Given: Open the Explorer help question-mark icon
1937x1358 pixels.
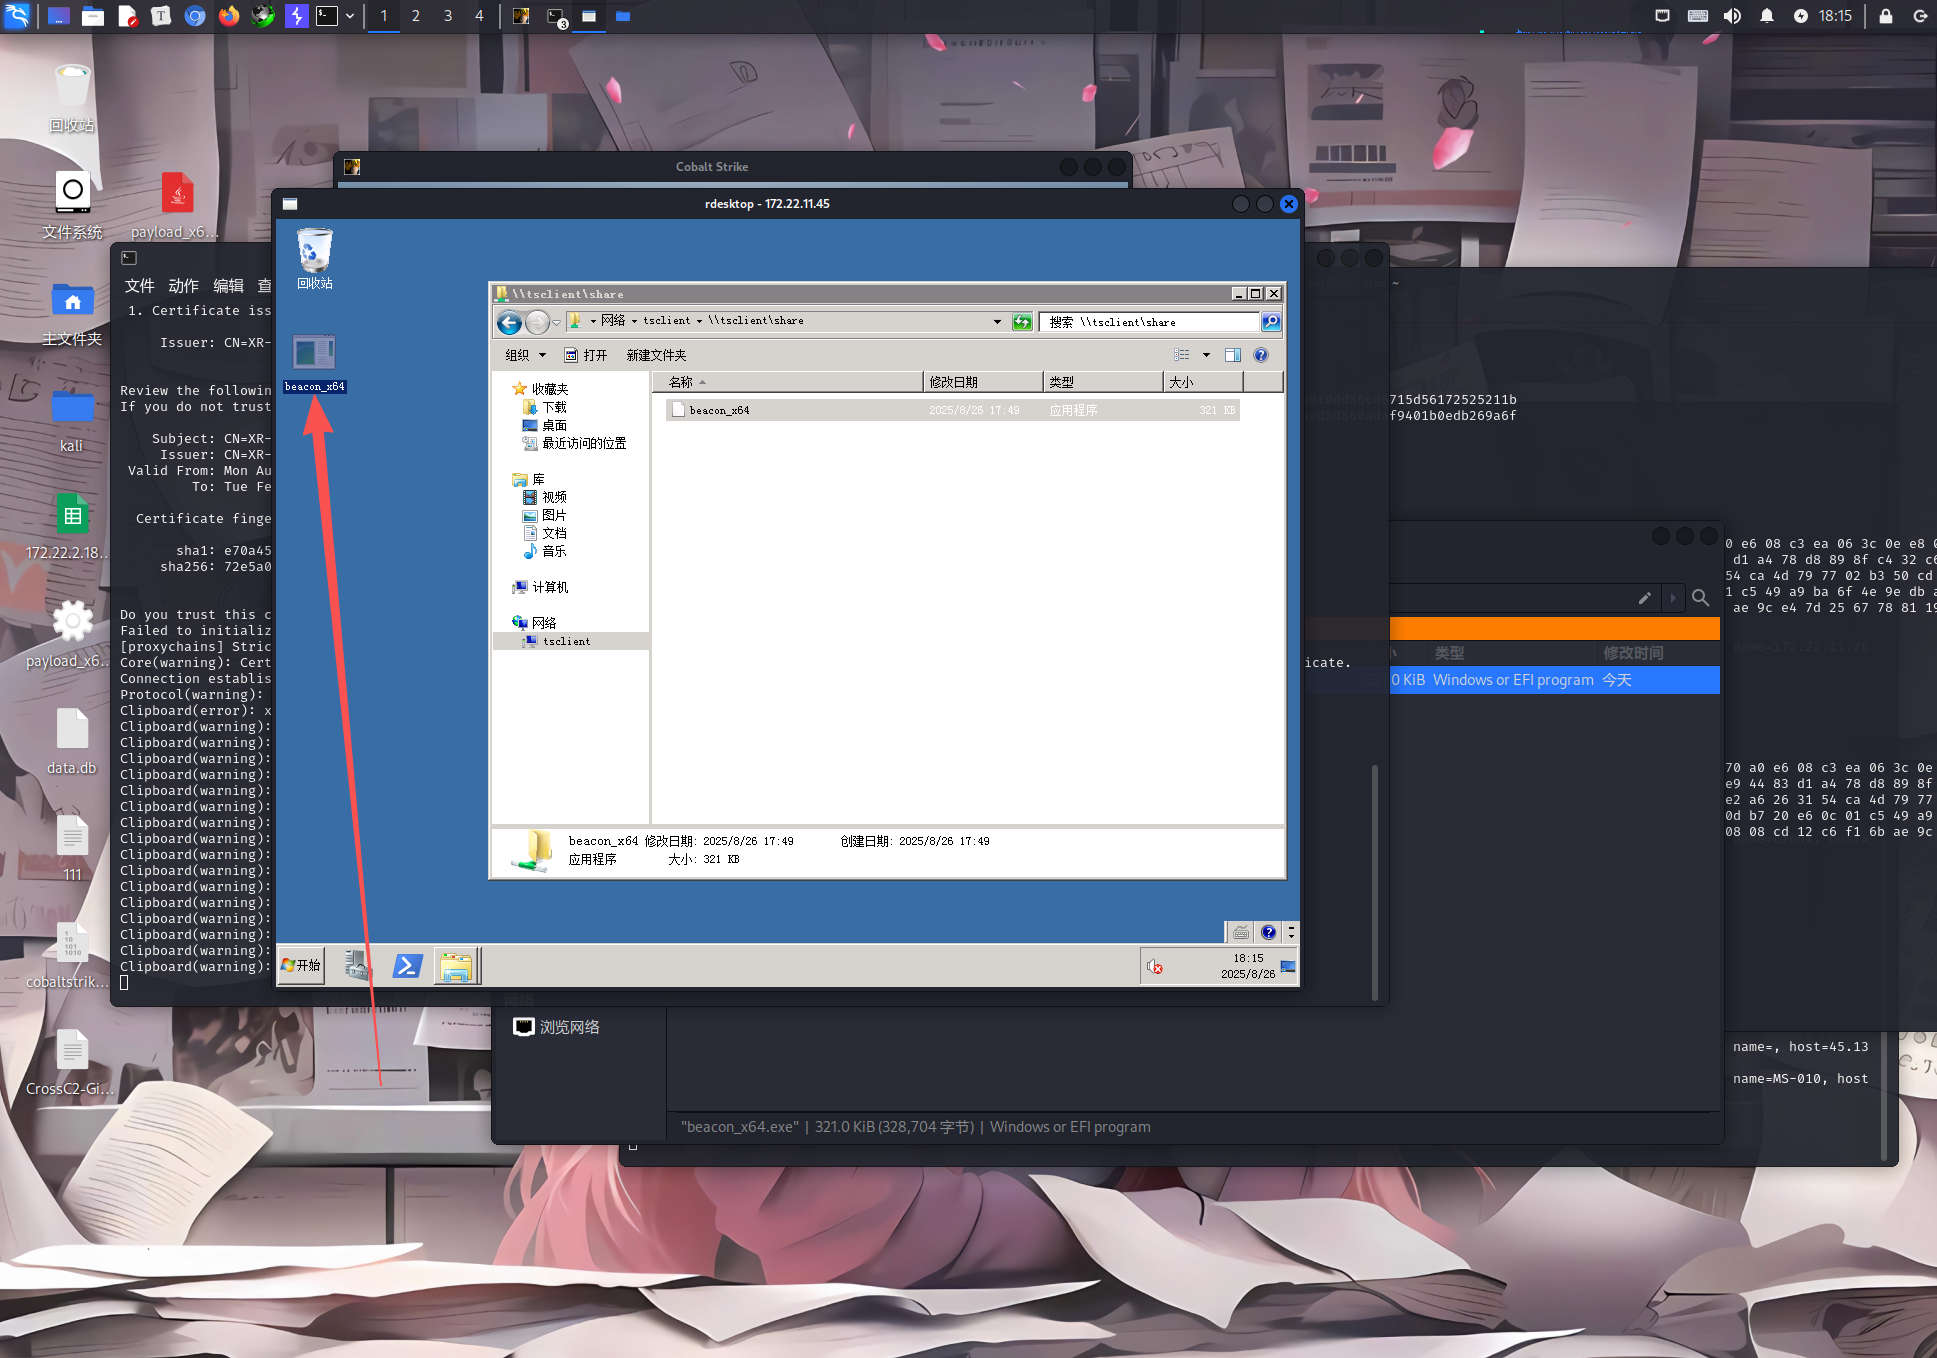Looking at the screenshot, I should coord(1261,355).
